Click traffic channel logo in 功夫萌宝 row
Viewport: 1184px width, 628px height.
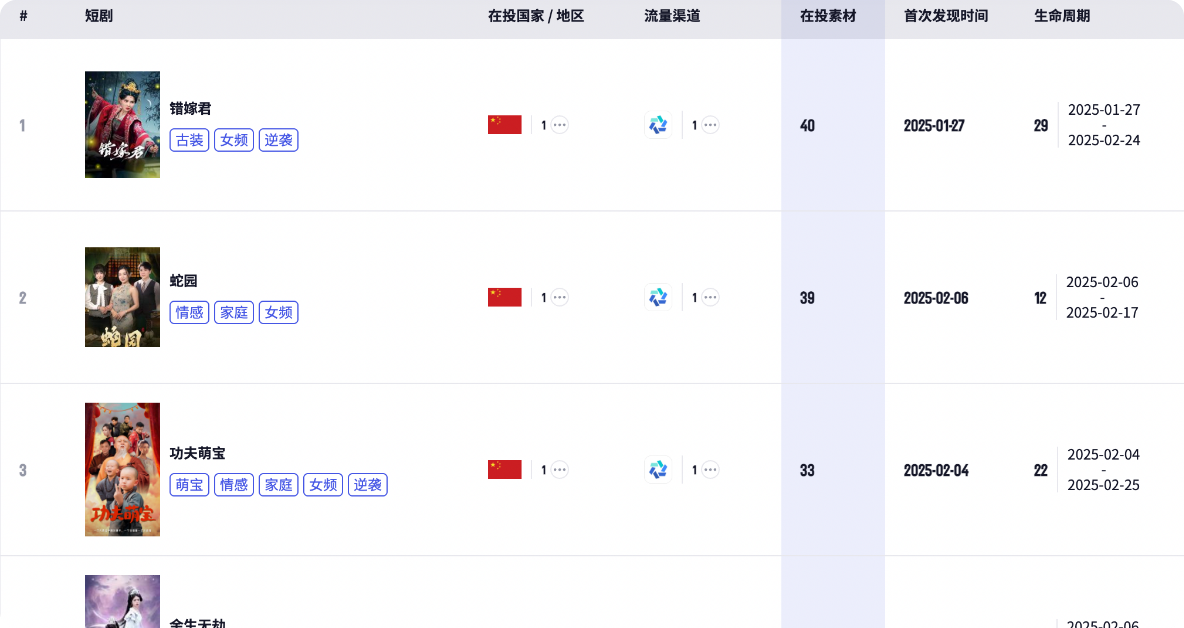pyautogui.click(x=658, y=469)
